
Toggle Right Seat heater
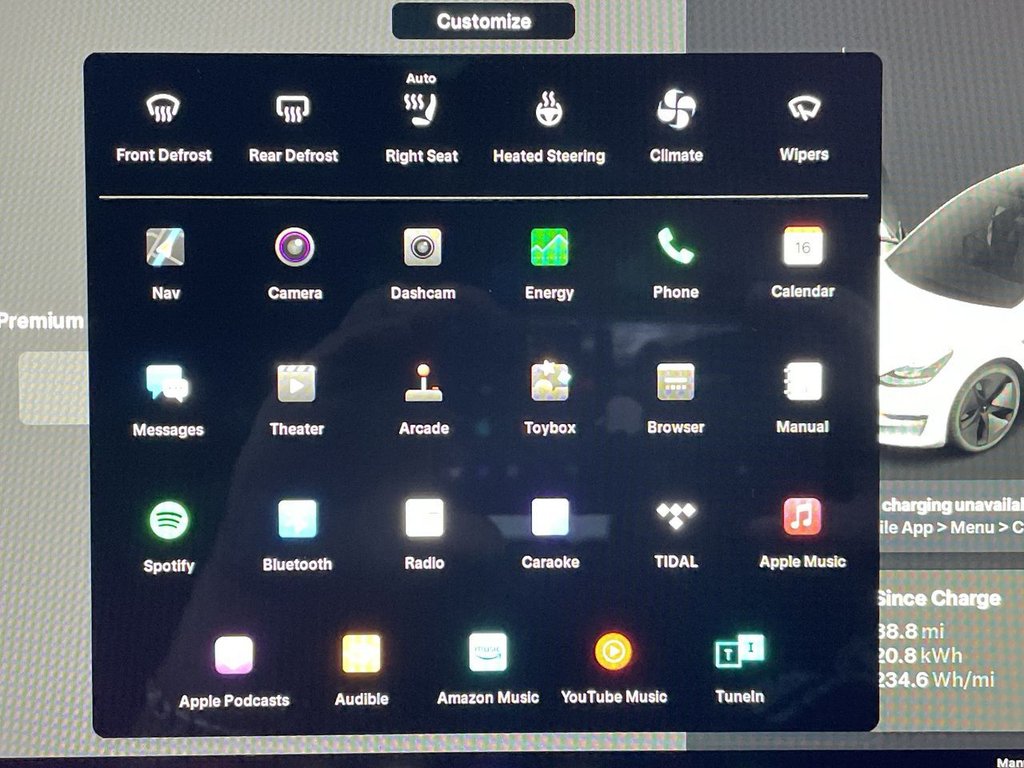click(421, 110)
